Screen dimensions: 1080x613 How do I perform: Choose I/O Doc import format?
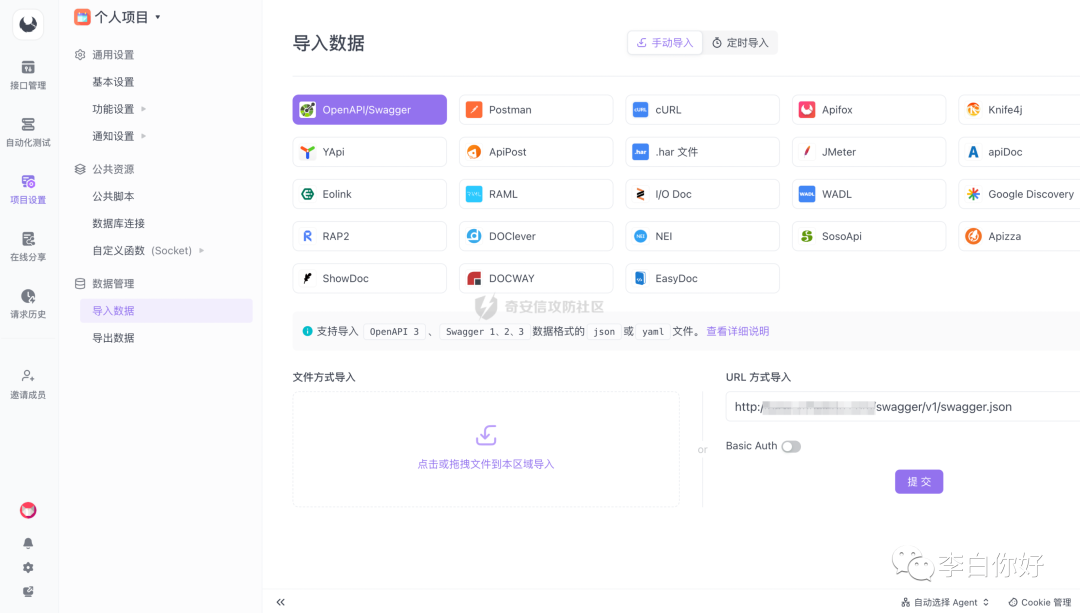coord(703,194)
